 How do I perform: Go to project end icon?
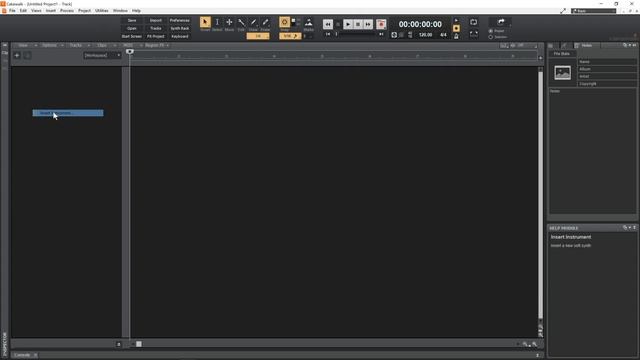point(381,34)
